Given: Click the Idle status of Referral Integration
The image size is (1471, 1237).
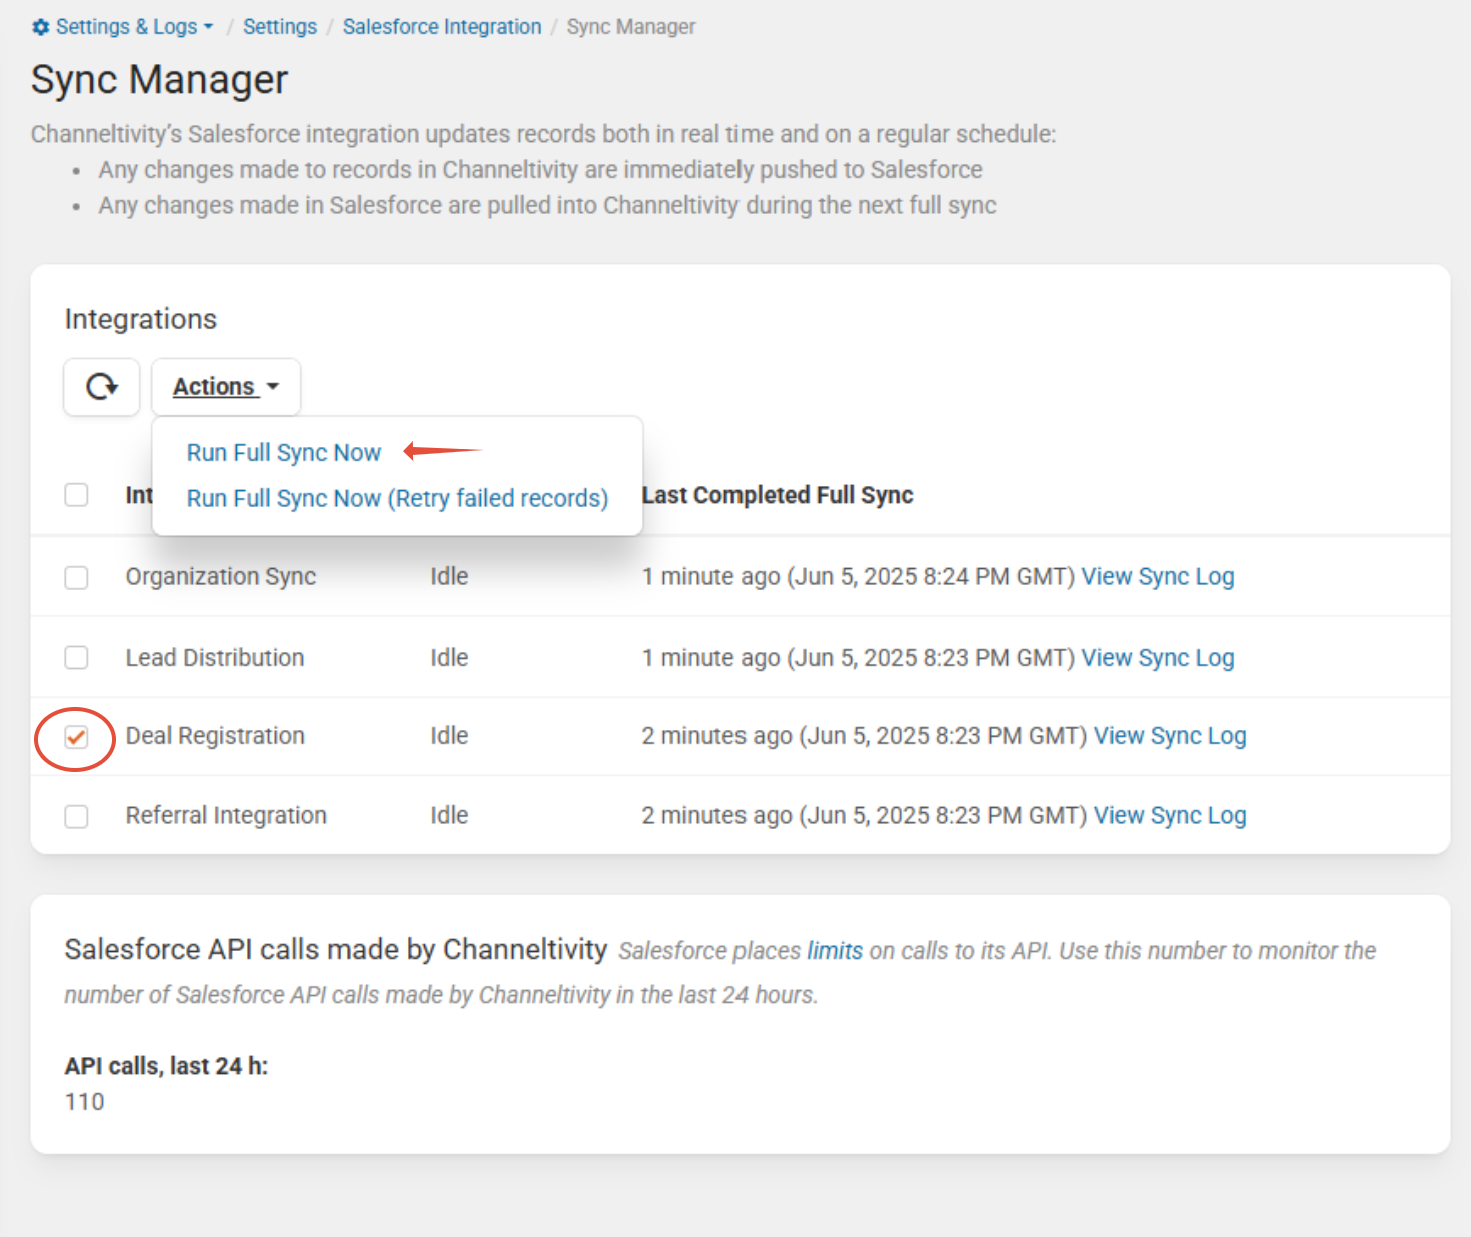Looking at the screenshot, I should [449, 816].
